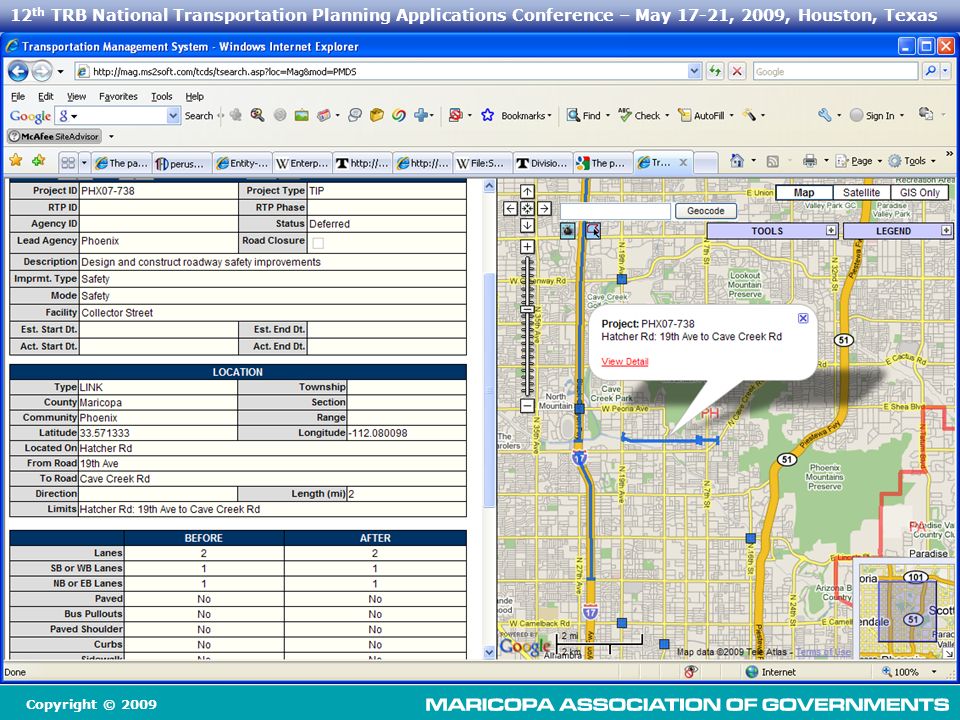The image size is (960, 720).
Task: Open the File menu
Action: (18, 96)
